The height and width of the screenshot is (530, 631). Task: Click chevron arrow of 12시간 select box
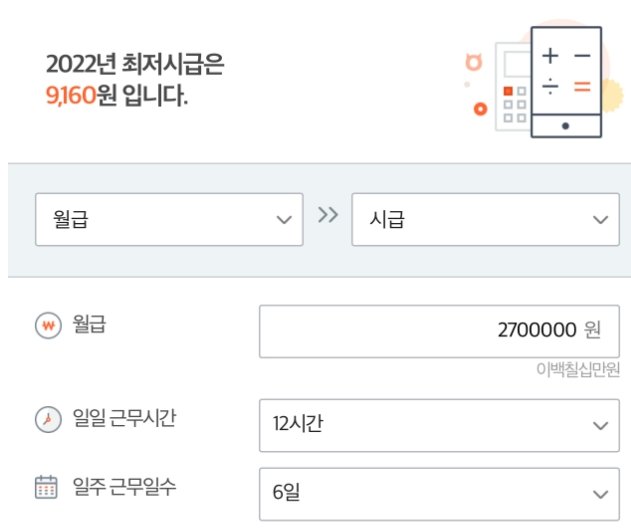[x=600, y=425]
